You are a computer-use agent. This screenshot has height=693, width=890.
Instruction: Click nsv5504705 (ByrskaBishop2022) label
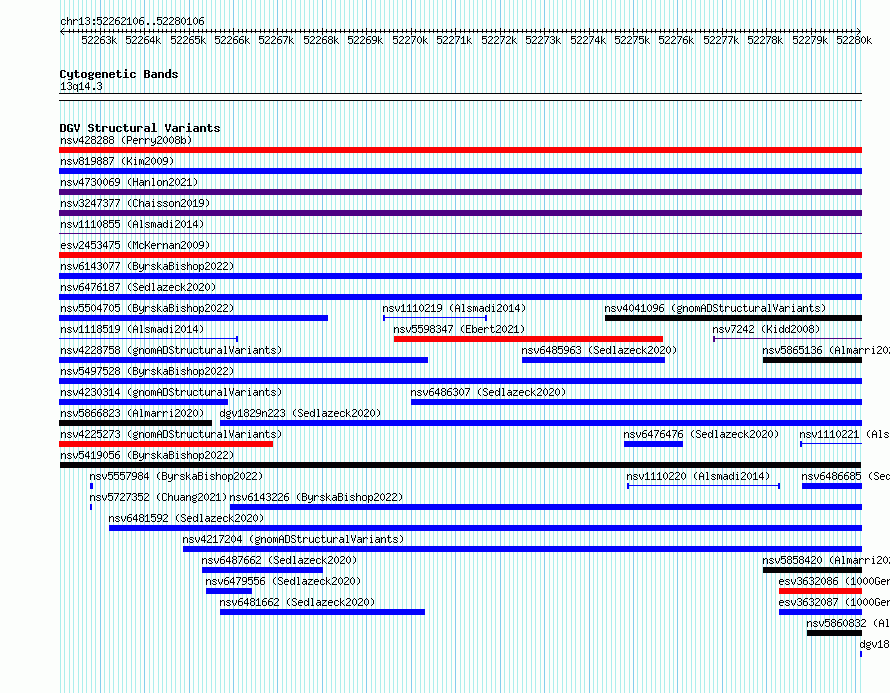point(147,308)
